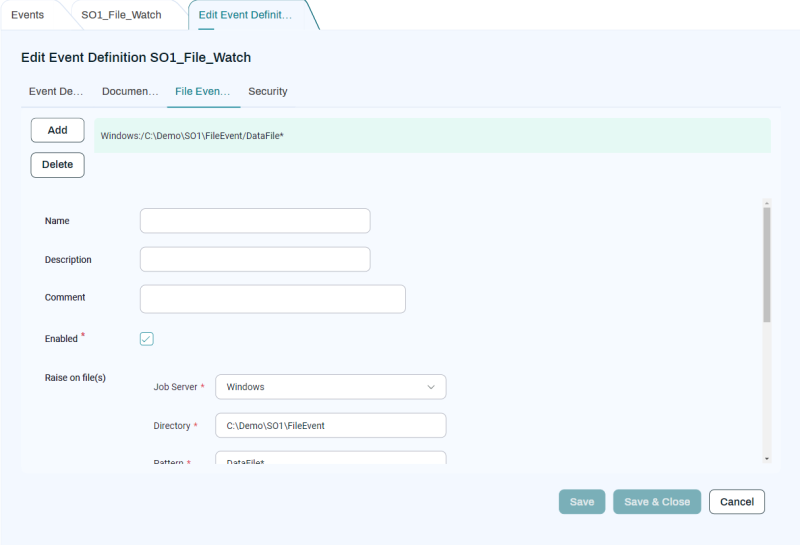The width and height of the screenshot is (800, 545).
Task: Switch to the Security sub-tab
Action: pos(268,91)
